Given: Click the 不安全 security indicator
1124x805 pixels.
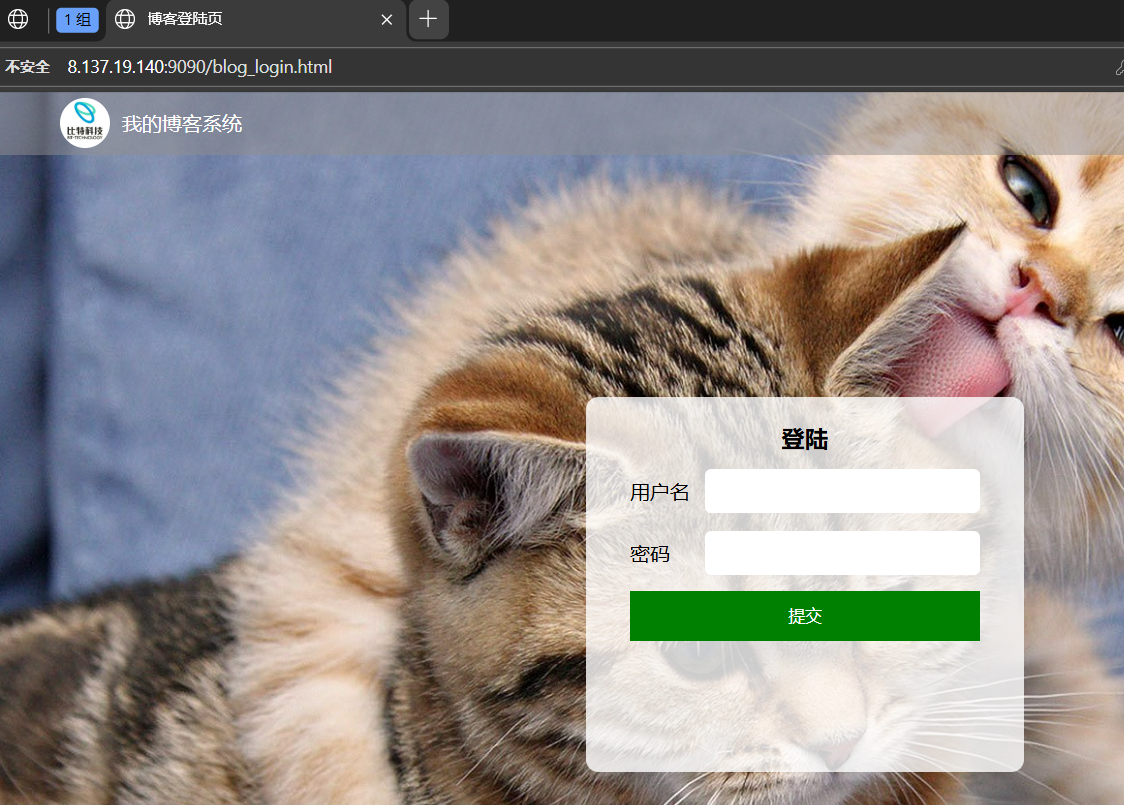Looking at the screenshot, I should [27, 67].
